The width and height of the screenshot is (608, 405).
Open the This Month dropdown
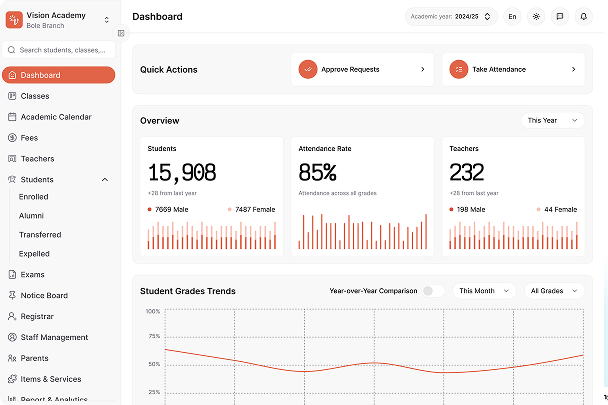pyautogui.click(x=484, y=291)
